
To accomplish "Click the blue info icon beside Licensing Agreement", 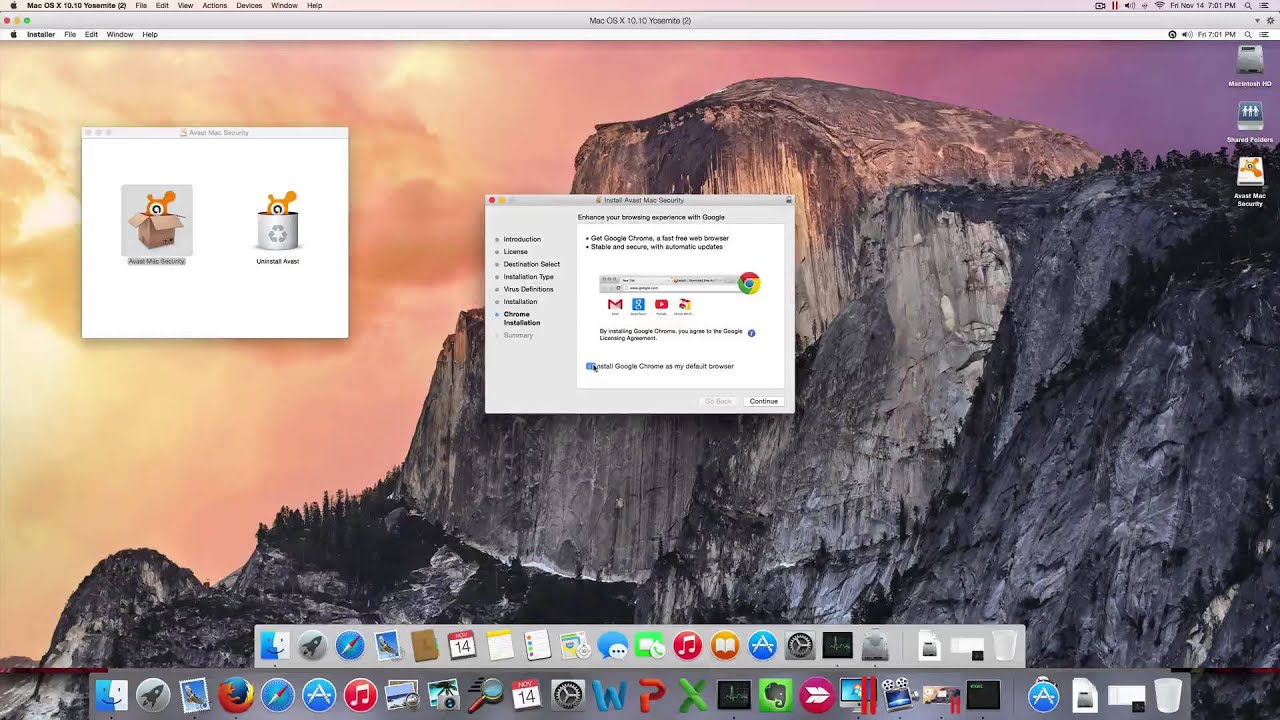I will pyautogui.click(x=751, y=333).
